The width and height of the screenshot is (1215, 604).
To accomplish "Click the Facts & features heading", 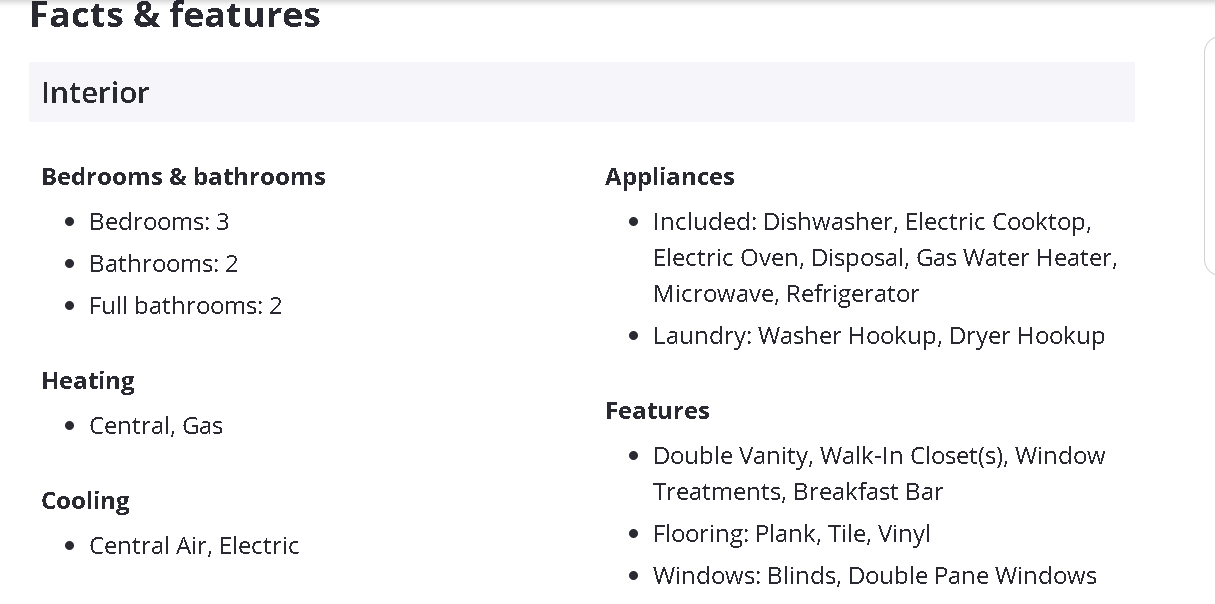I will (x=175, y=16).
